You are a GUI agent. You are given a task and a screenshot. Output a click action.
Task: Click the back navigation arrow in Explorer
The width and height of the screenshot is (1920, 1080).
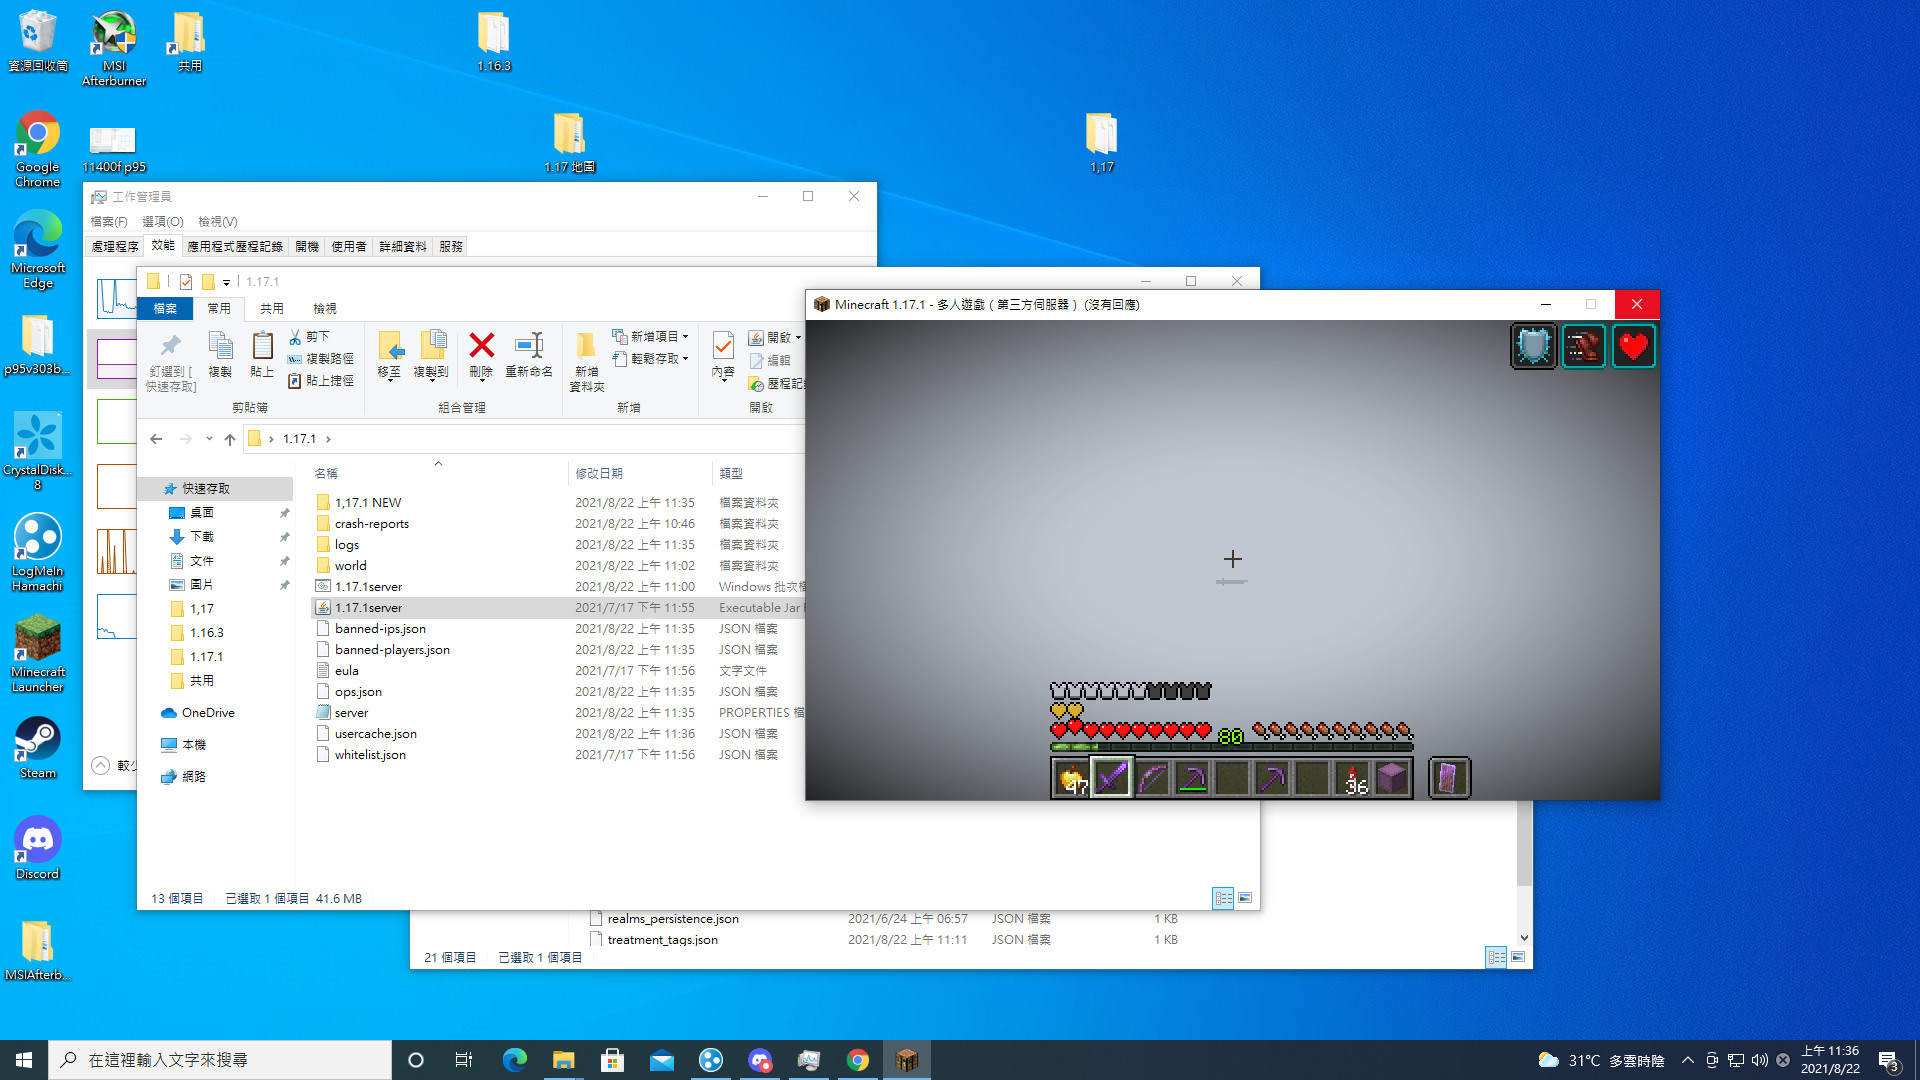(x=156, y=438)
